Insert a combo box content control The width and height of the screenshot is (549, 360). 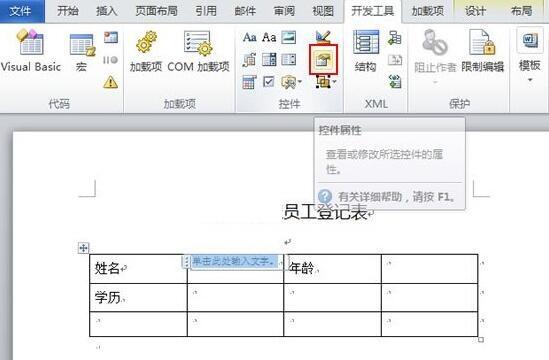pos(269,60)
